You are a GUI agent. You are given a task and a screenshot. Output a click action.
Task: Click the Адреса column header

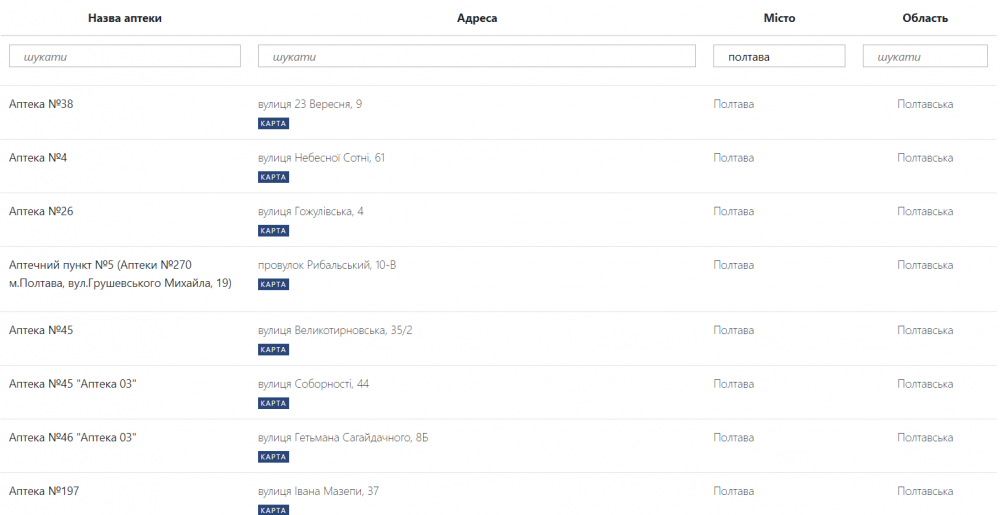click(477, 18)
